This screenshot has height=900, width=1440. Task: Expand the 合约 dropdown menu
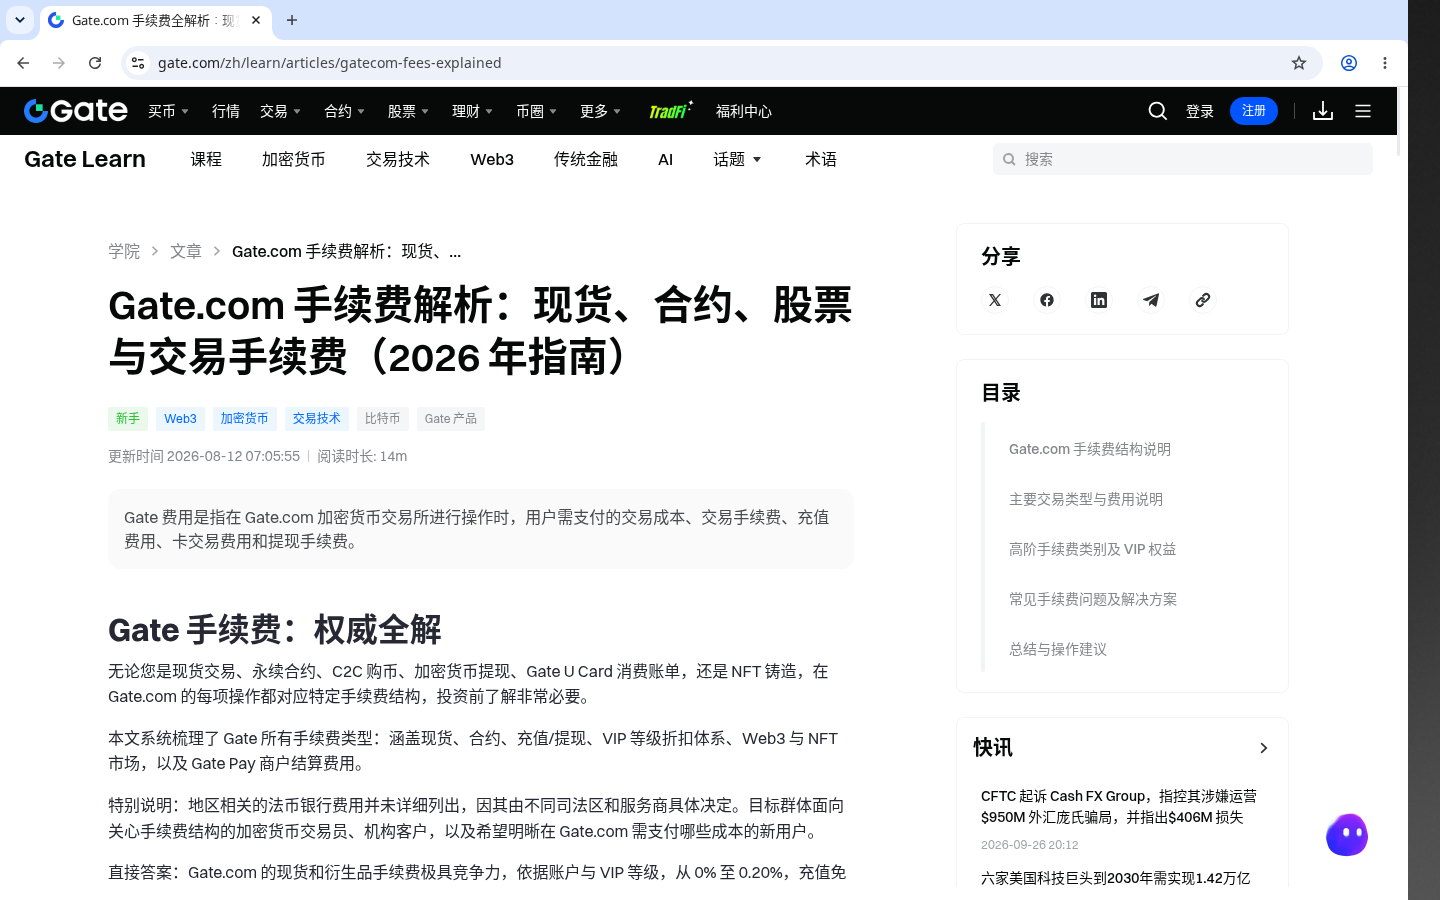pos(345,111)
